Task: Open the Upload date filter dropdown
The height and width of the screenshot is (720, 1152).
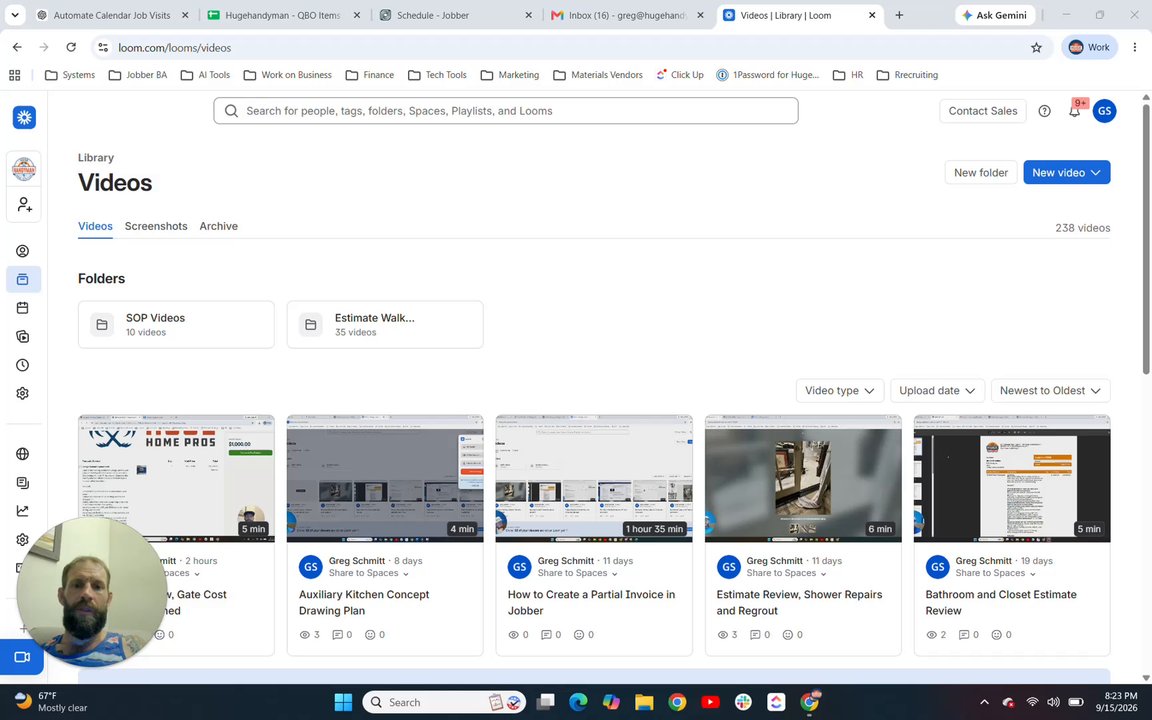Action: (x=937, y=391)
